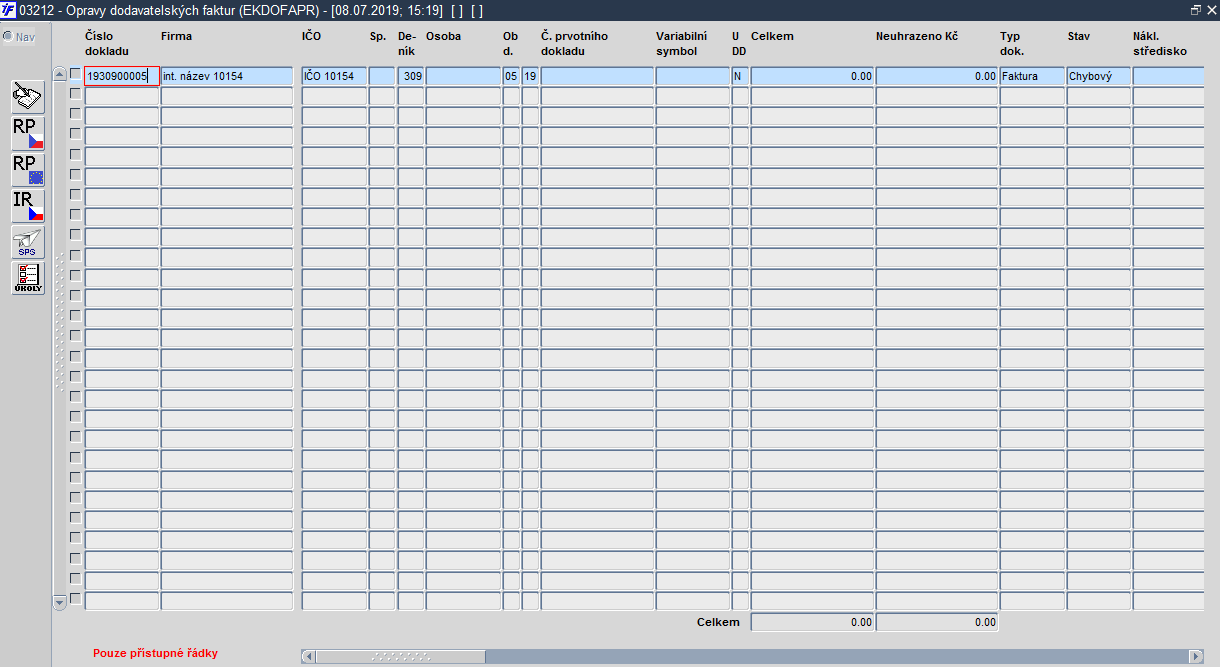
Task: Click the bottom 'Celkem' totals label
Action: [718, 622]
